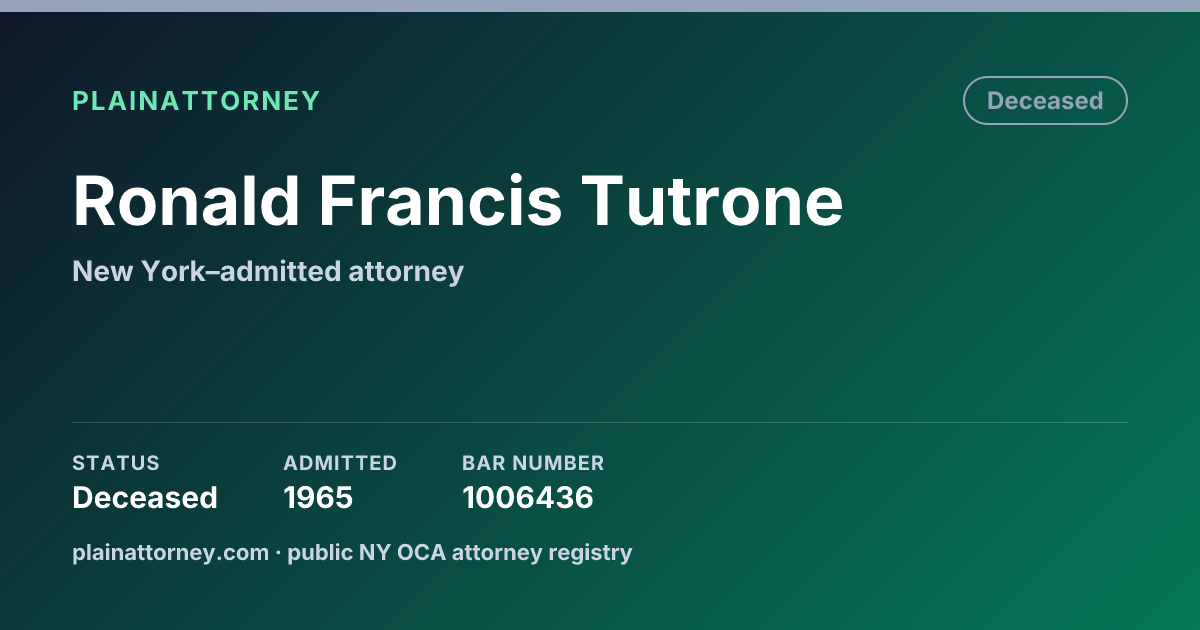
Task: Select the BAR NUMBER field label
Action: tap(533, 463)
